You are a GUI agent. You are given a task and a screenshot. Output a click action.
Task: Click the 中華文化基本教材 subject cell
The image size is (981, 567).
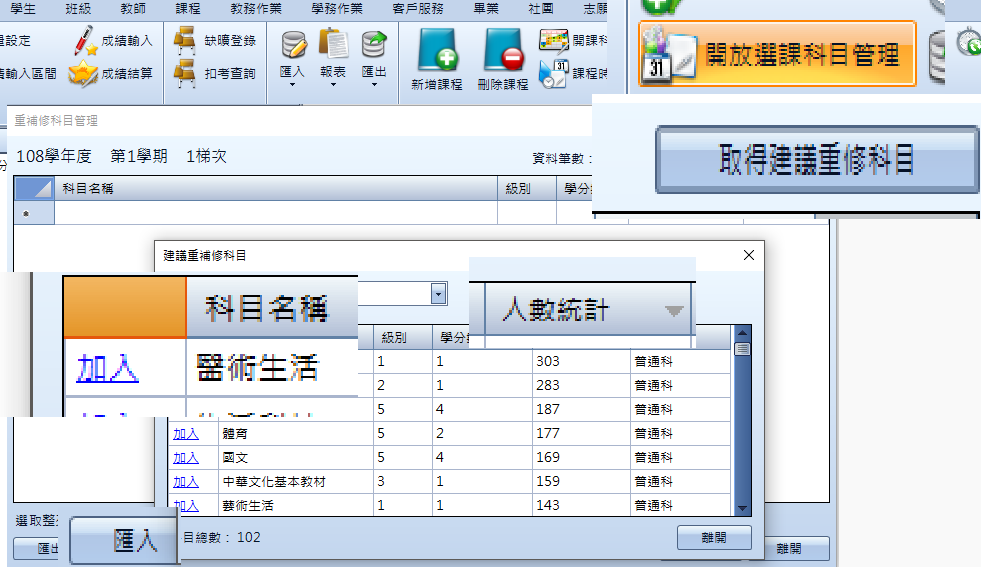pos(296,481)
